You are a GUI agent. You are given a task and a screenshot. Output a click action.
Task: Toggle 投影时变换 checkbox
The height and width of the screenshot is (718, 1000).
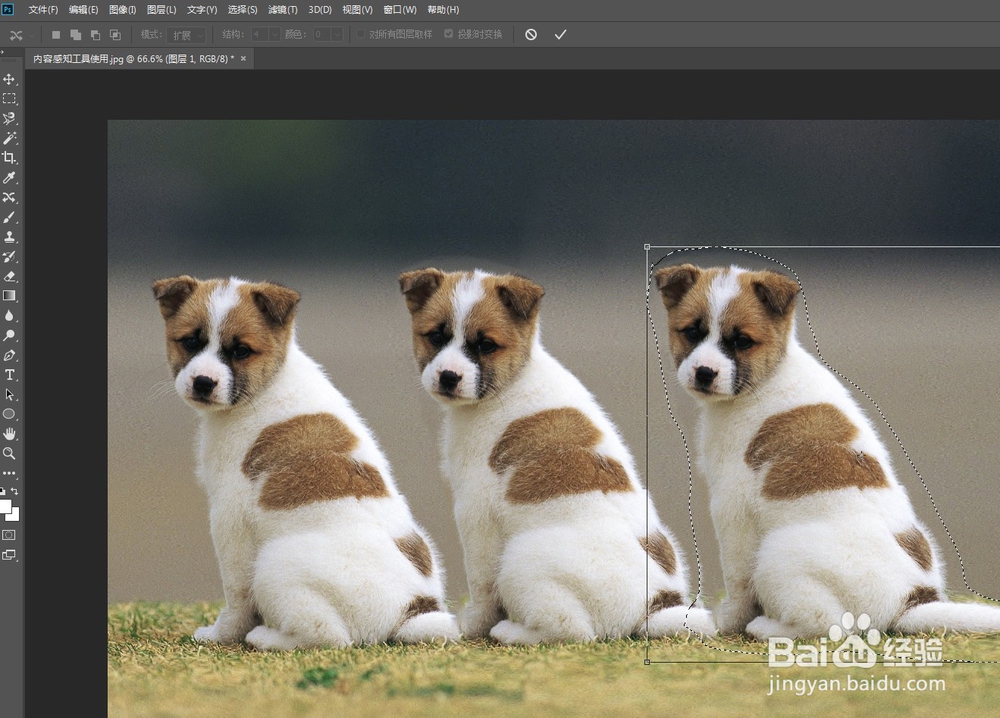(448, 34)
